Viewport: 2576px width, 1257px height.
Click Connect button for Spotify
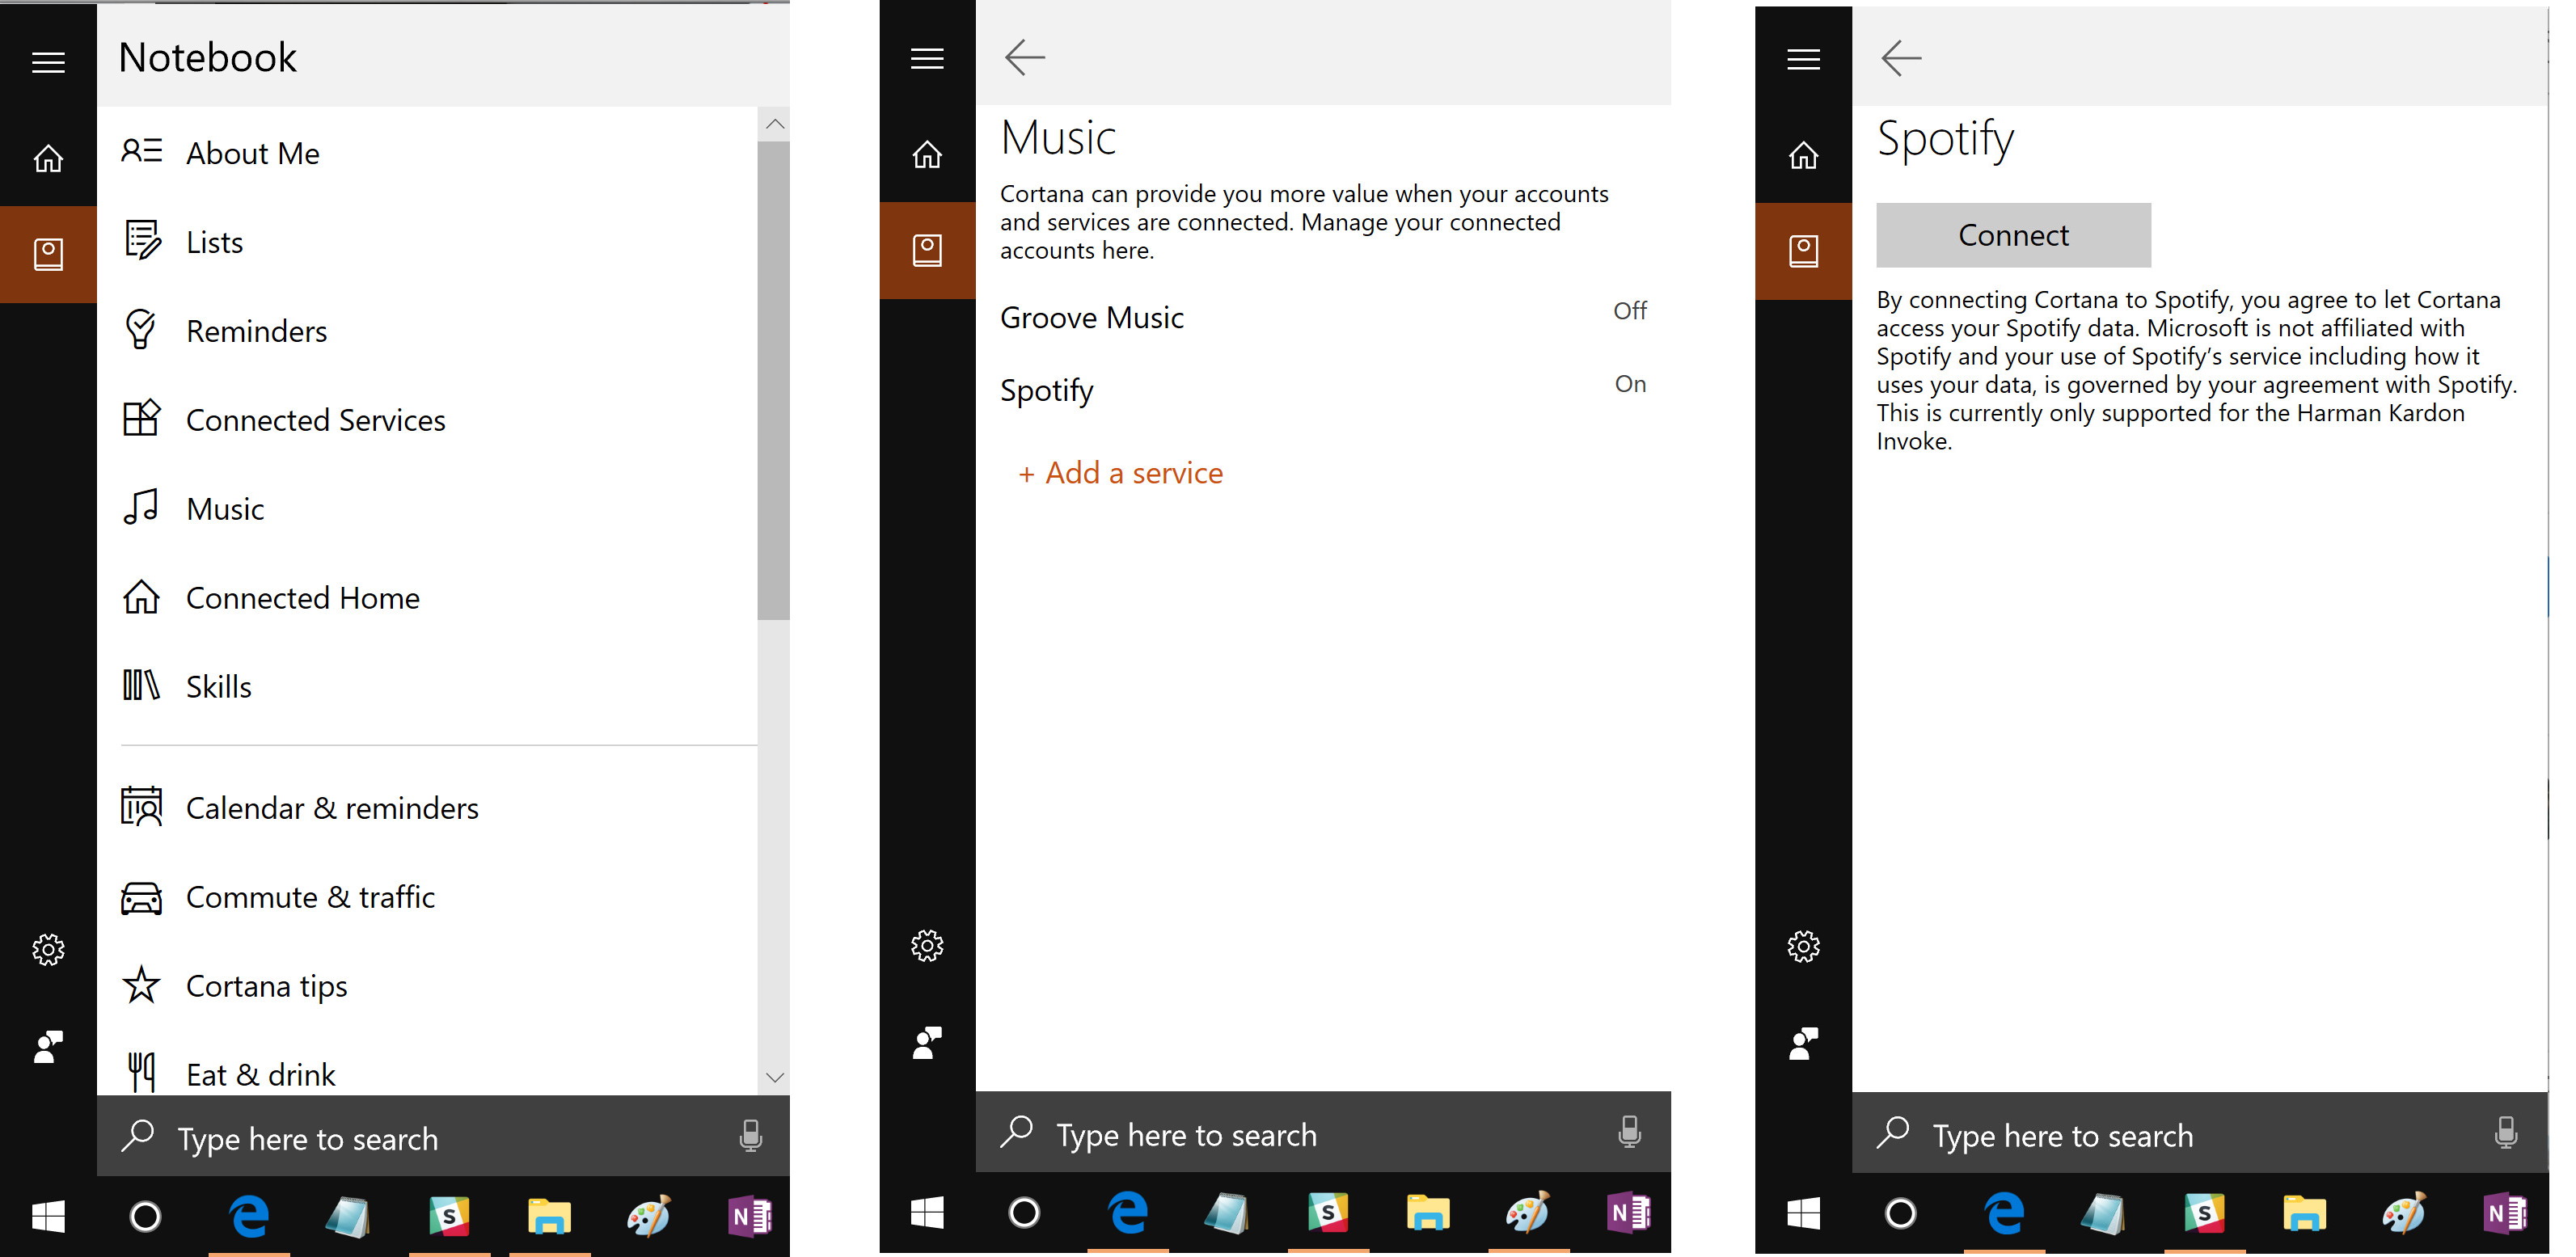(x=2013, y=235)
